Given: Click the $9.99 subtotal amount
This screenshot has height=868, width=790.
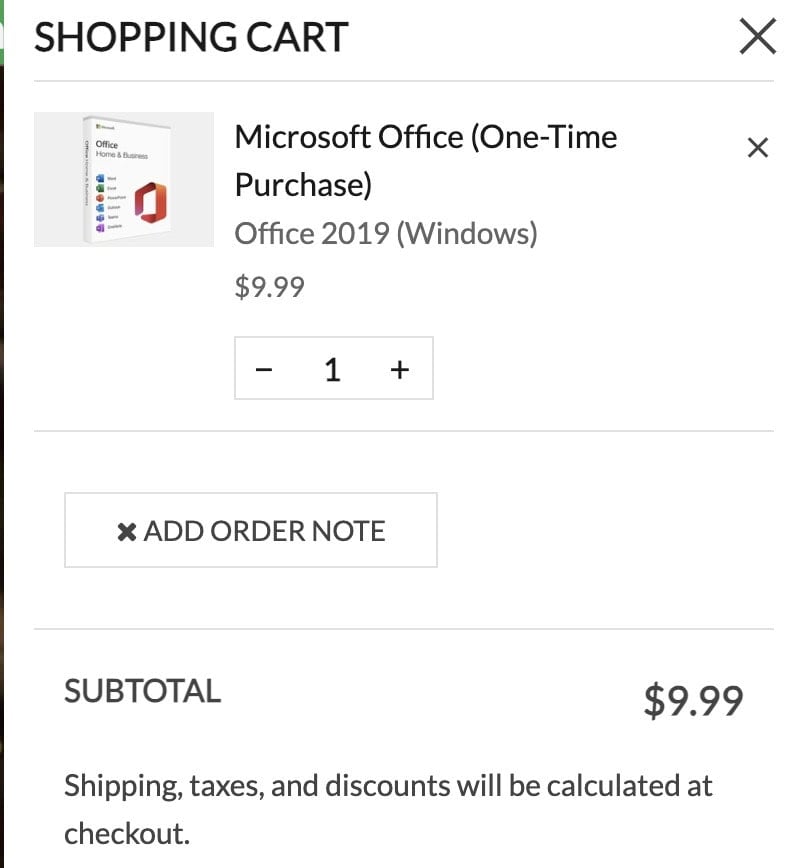Looking at the screenshot, I should coord(693,700).
